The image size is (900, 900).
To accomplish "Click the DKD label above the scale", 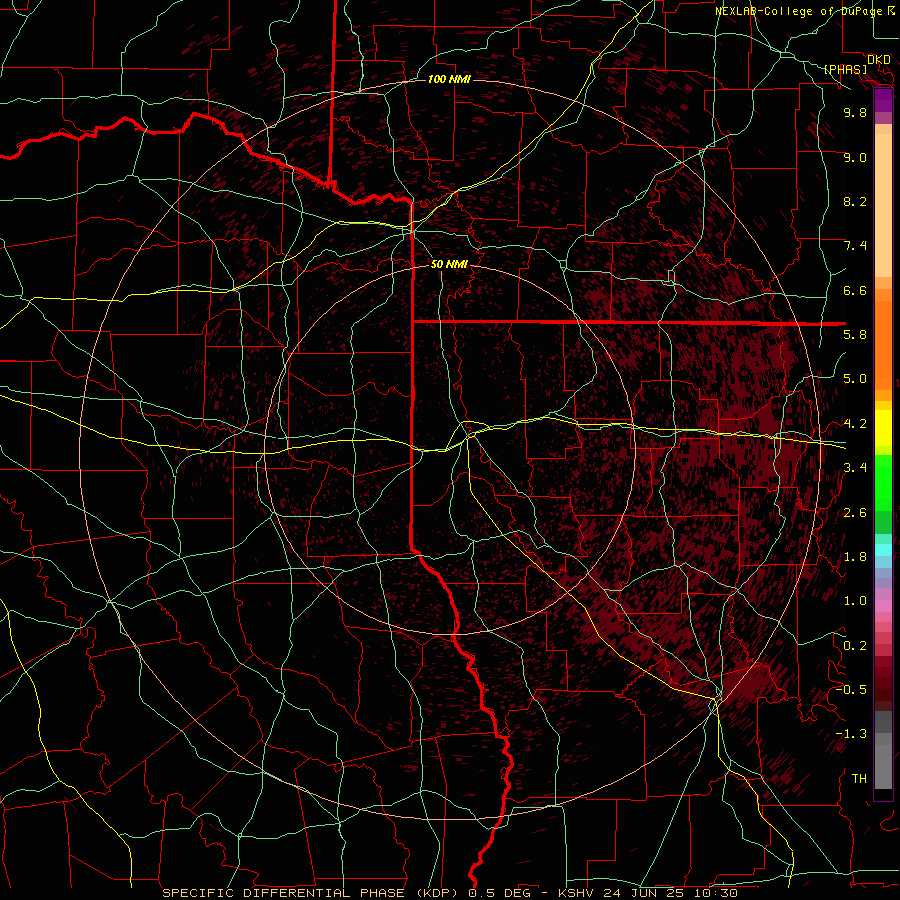I will (x=879, y=60).
